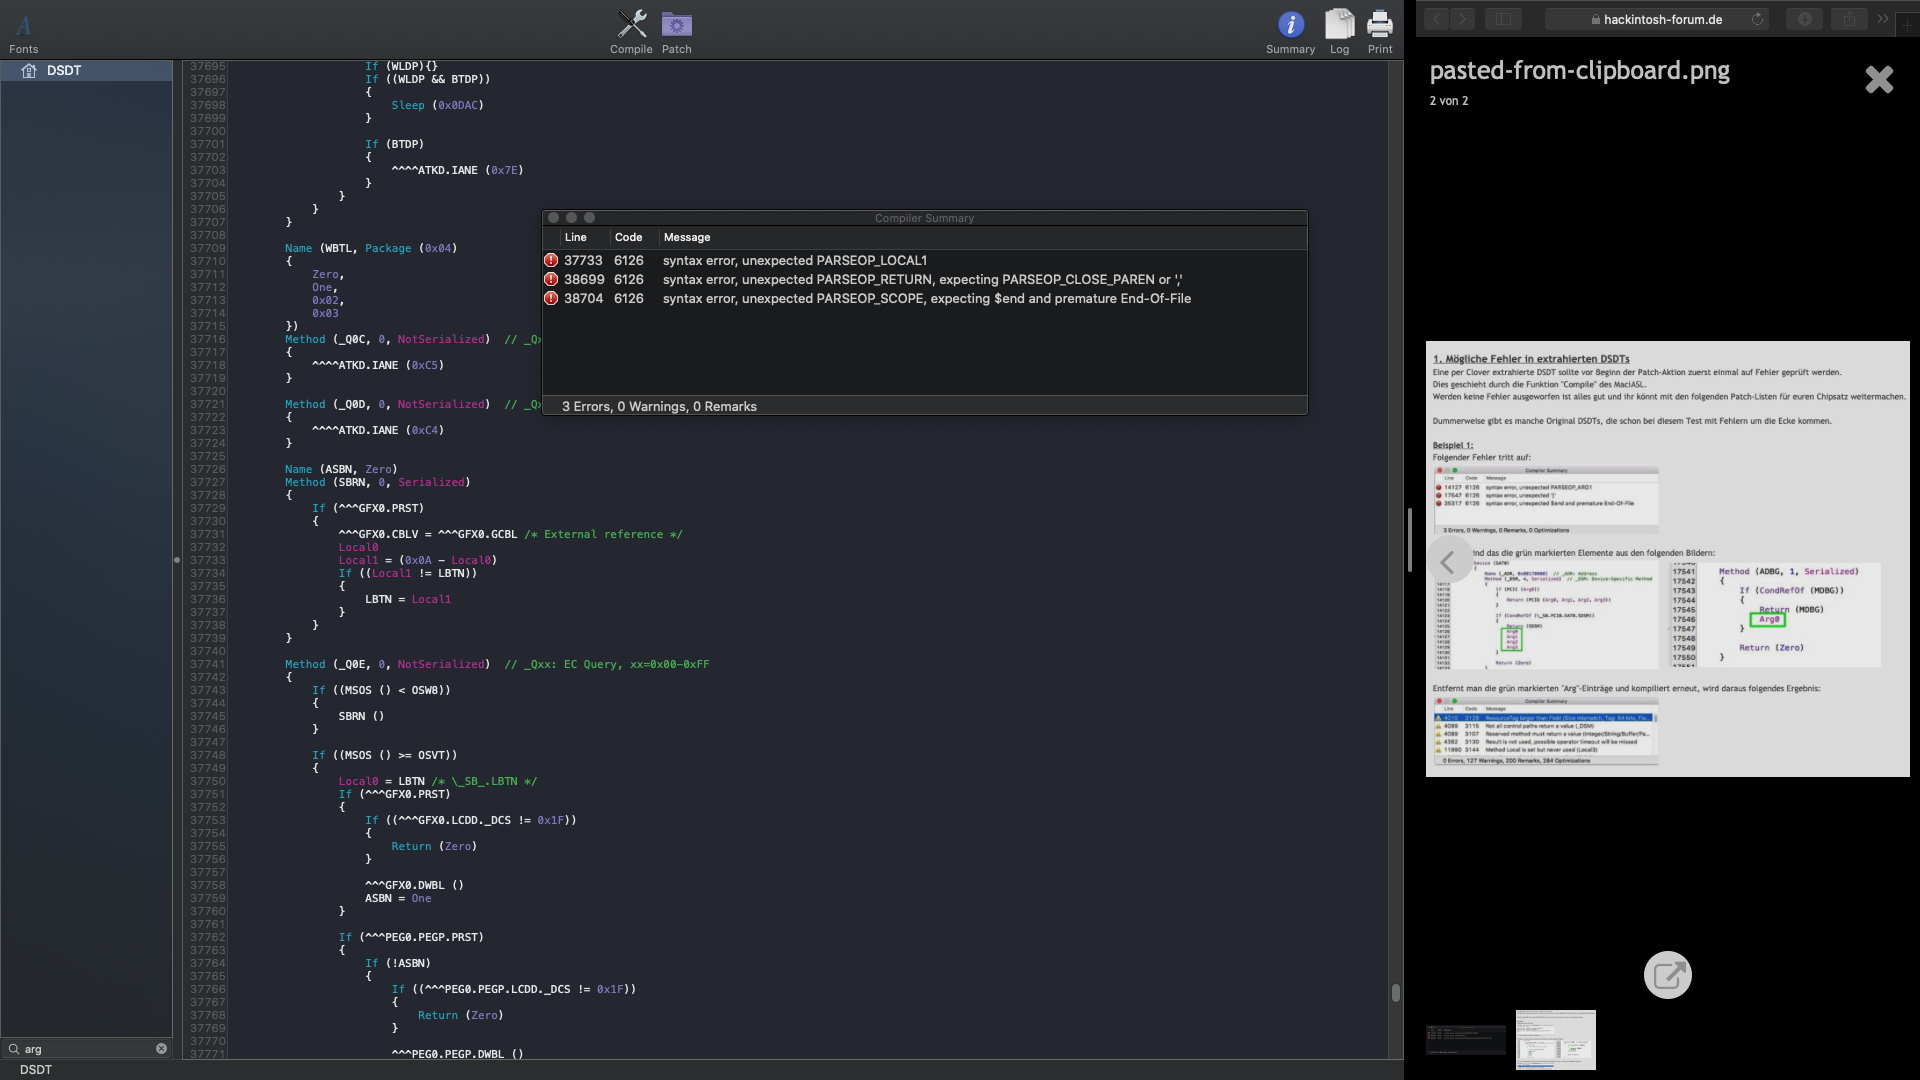1920x1080 pixels.
Task: Click the Print toolbar icon
Action: pos(1380,24)
